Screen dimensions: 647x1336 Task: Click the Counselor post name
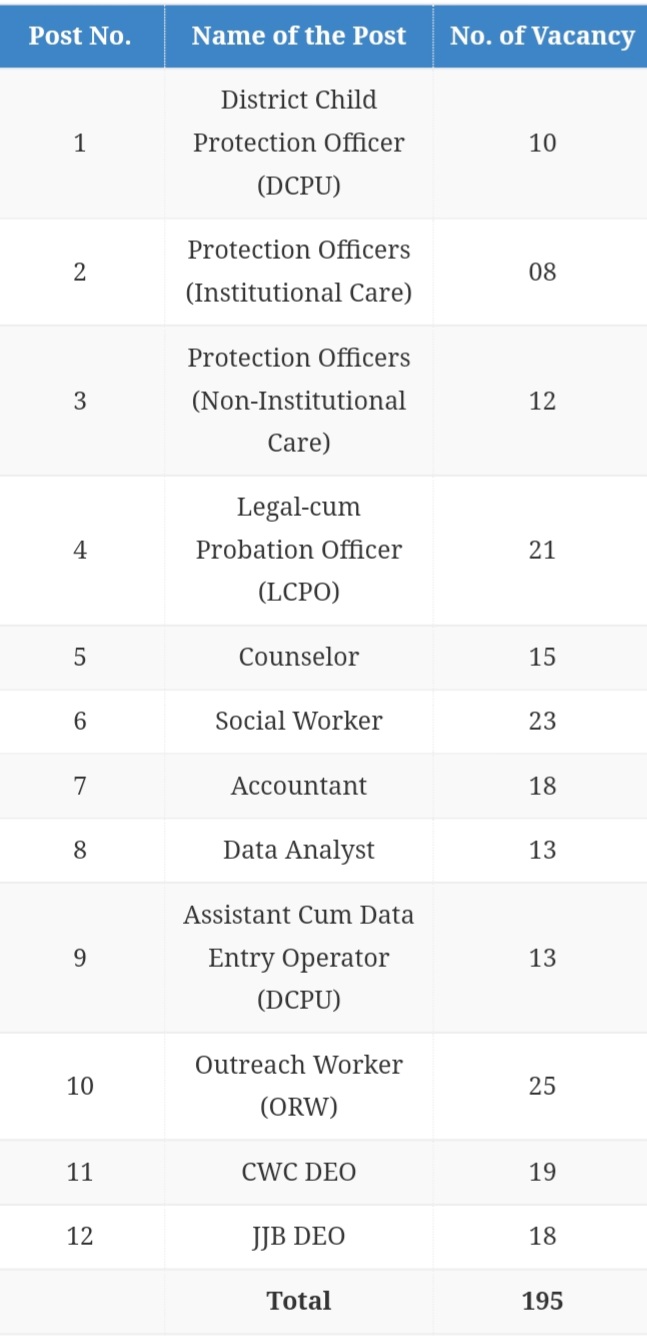298,657
